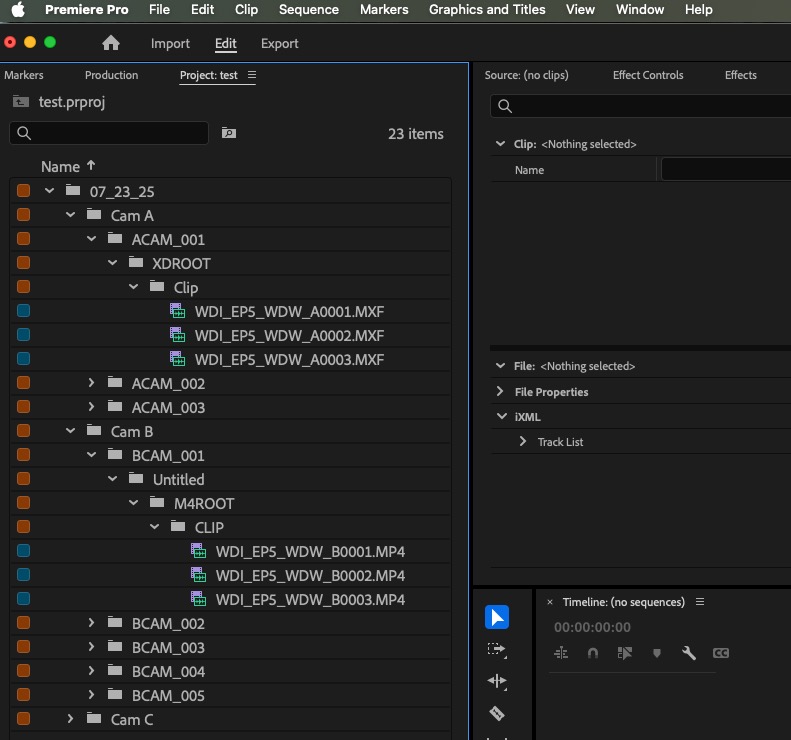
Task: Toggle timeline snapping magnet icon
Action: [x=593, y=653]
